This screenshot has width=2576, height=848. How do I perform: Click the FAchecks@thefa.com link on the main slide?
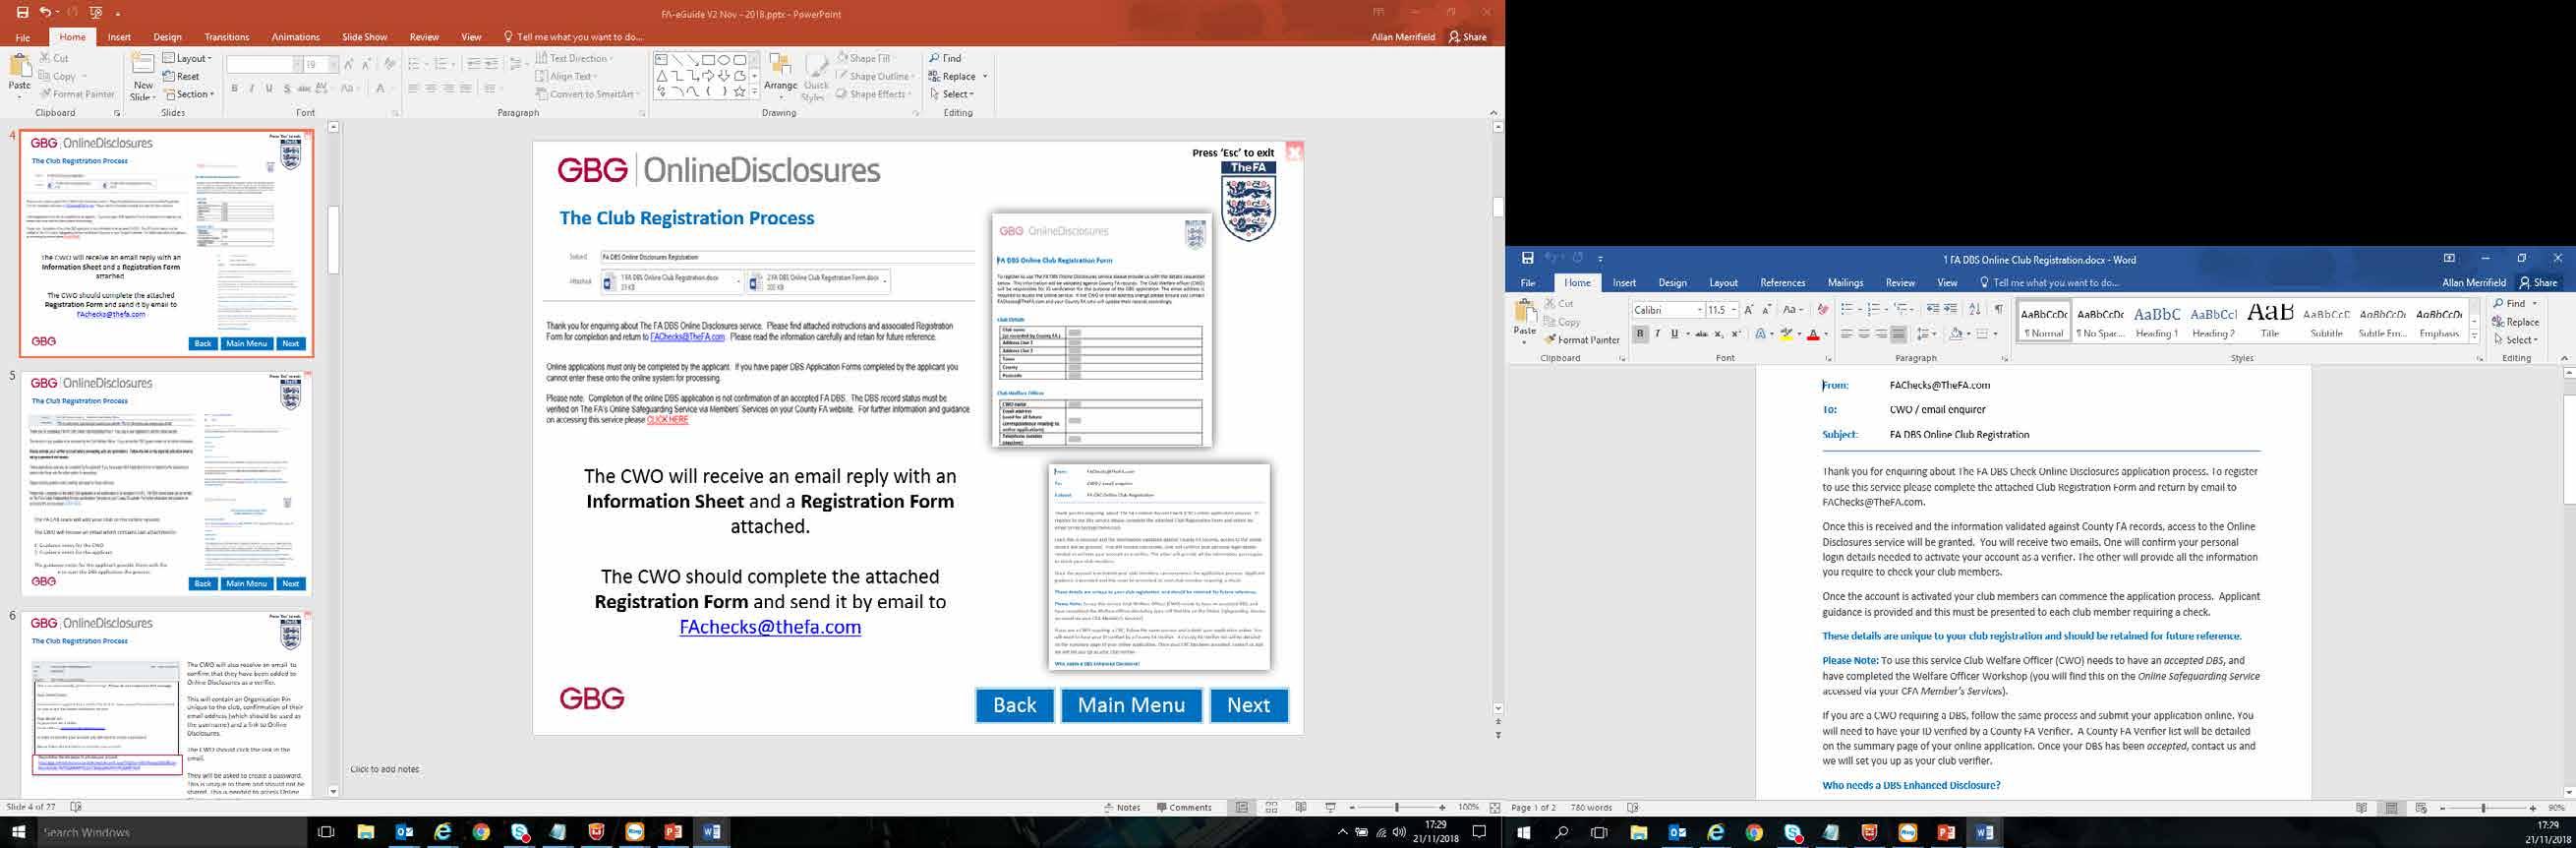770,627
